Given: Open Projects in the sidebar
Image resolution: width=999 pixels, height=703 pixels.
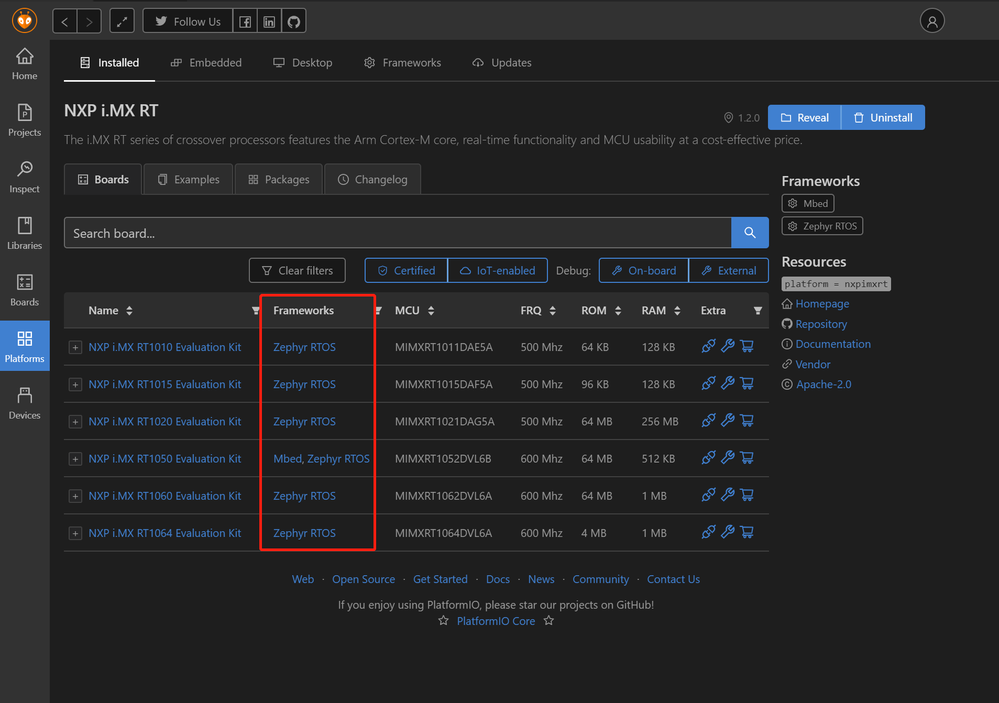Looking at the screenshot, I should pyautogui.click(x=24, y=120).
